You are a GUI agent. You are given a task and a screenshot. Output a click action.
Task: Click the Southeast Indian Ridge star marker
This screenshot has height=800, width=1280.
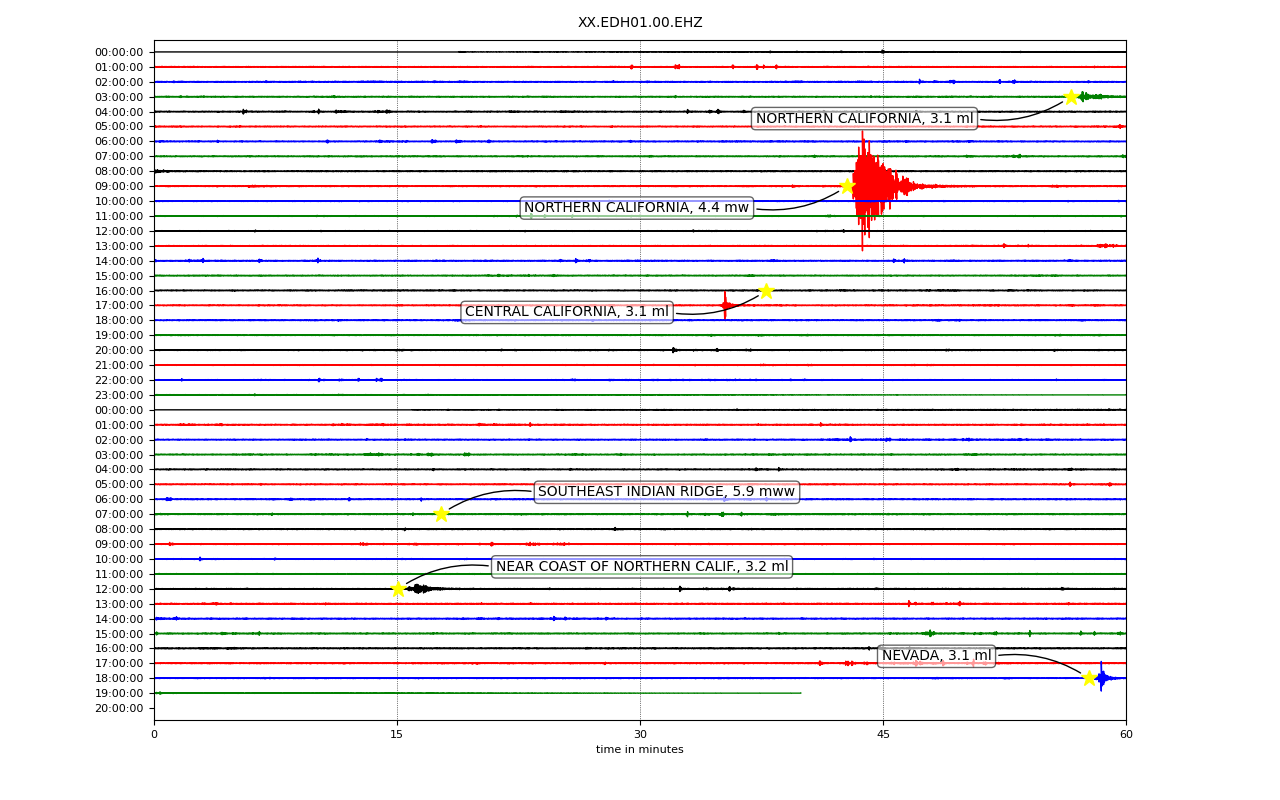(x=441, y=514)
